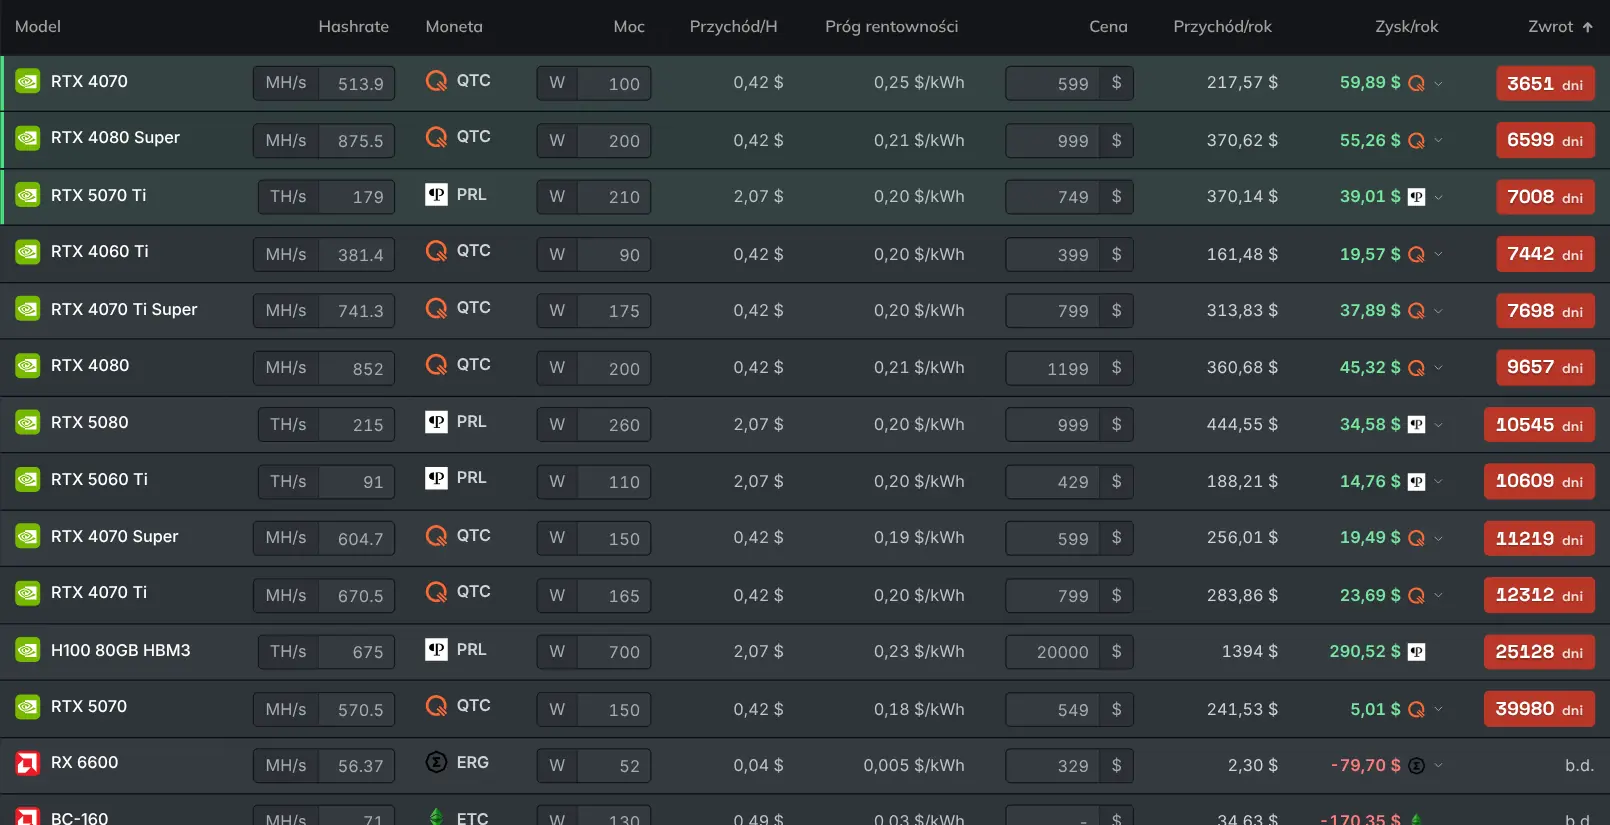Click the 10545 dni return badge

(1539, 425)
